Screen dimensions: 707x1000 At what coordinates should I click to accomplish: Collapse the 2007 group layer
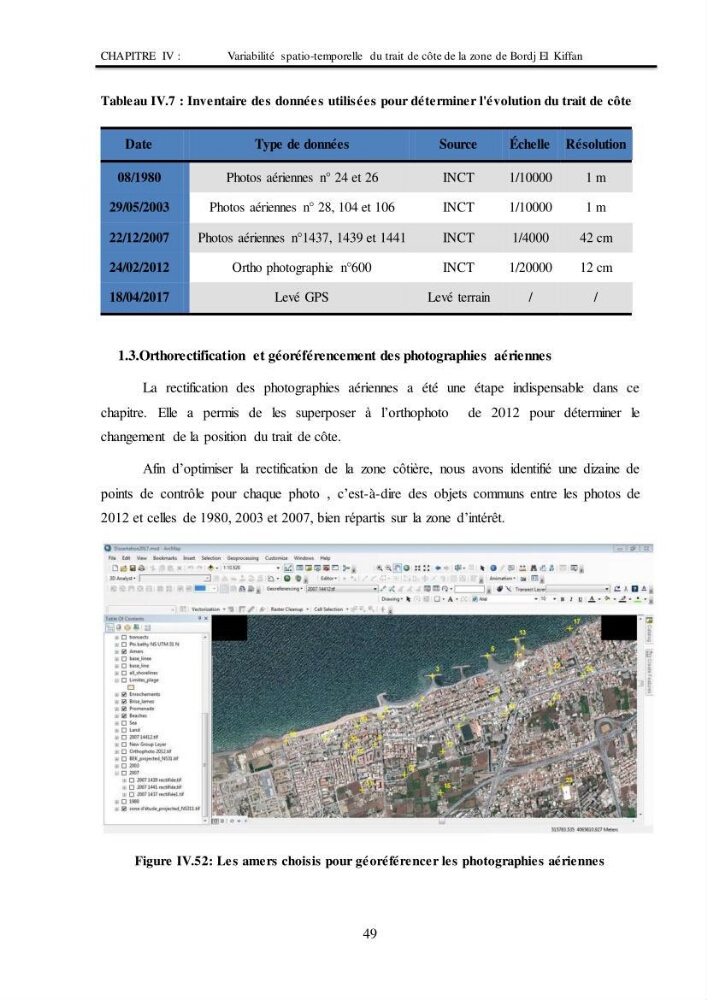coord(117,772)
